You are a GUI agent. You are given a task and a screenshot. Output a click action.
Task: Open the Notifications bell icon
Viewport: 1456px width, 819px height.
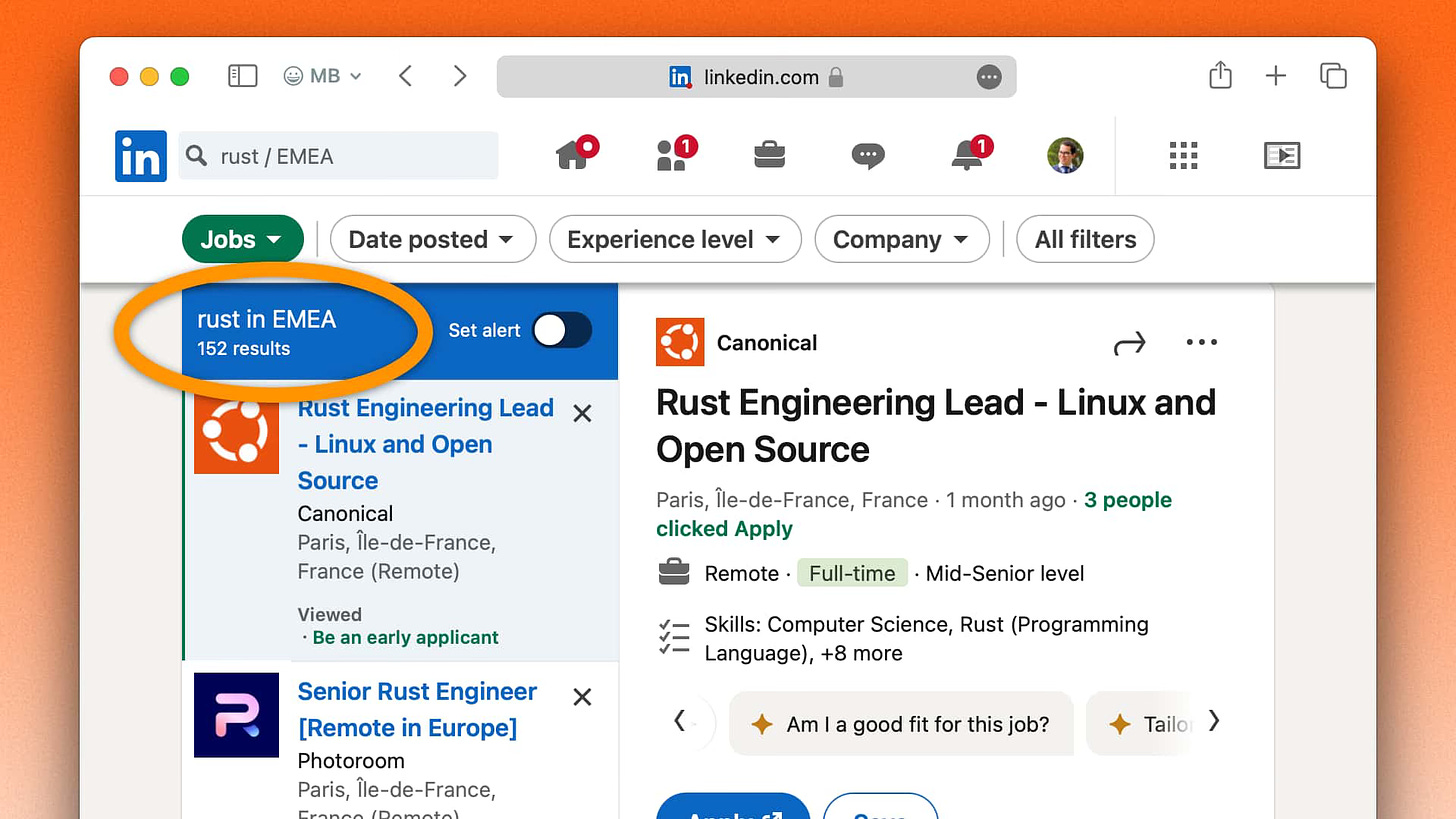(x=969, y=154)
